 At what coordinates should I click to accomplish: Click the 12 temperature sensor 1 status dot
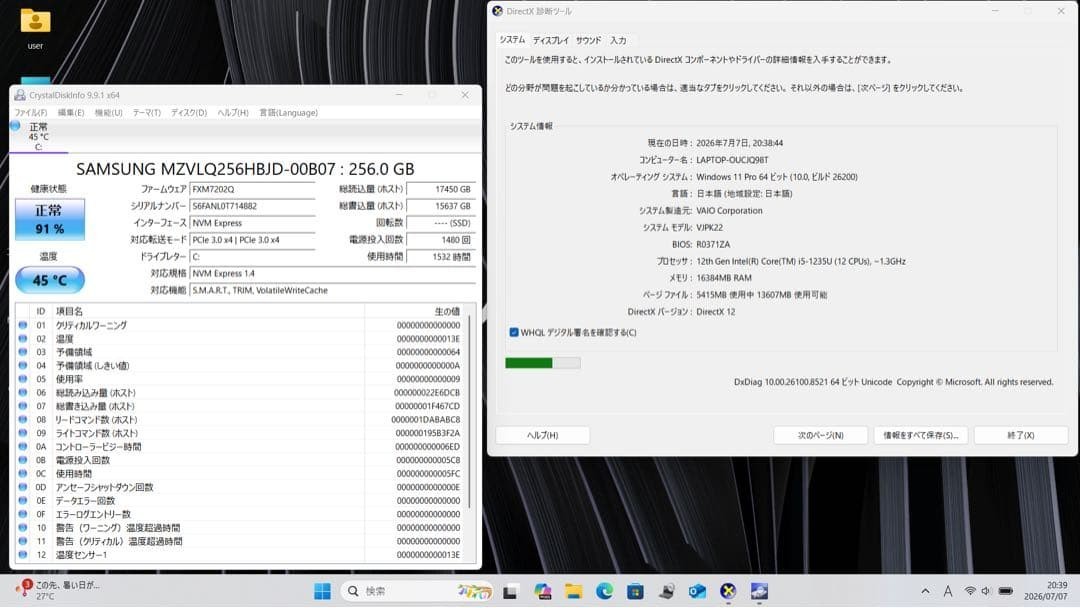[x=23, y=555]
